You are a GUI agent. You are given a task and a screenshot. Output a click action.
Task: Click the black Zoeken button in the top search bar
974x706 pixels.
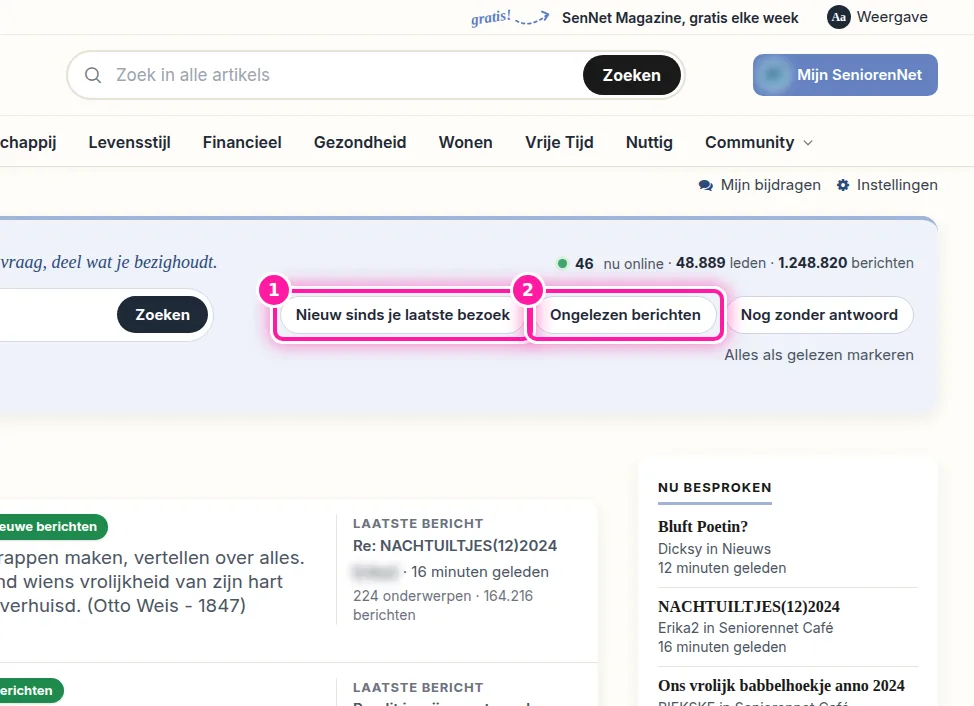[631, 75]
